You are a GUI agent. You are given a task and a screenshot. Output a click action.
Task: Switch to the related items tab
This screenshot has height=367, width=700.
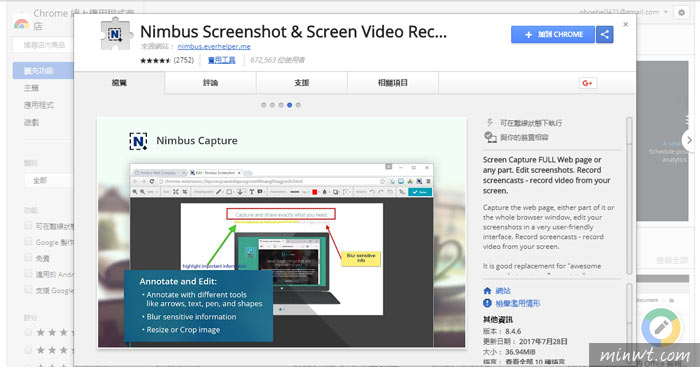[x=392, y=83]
